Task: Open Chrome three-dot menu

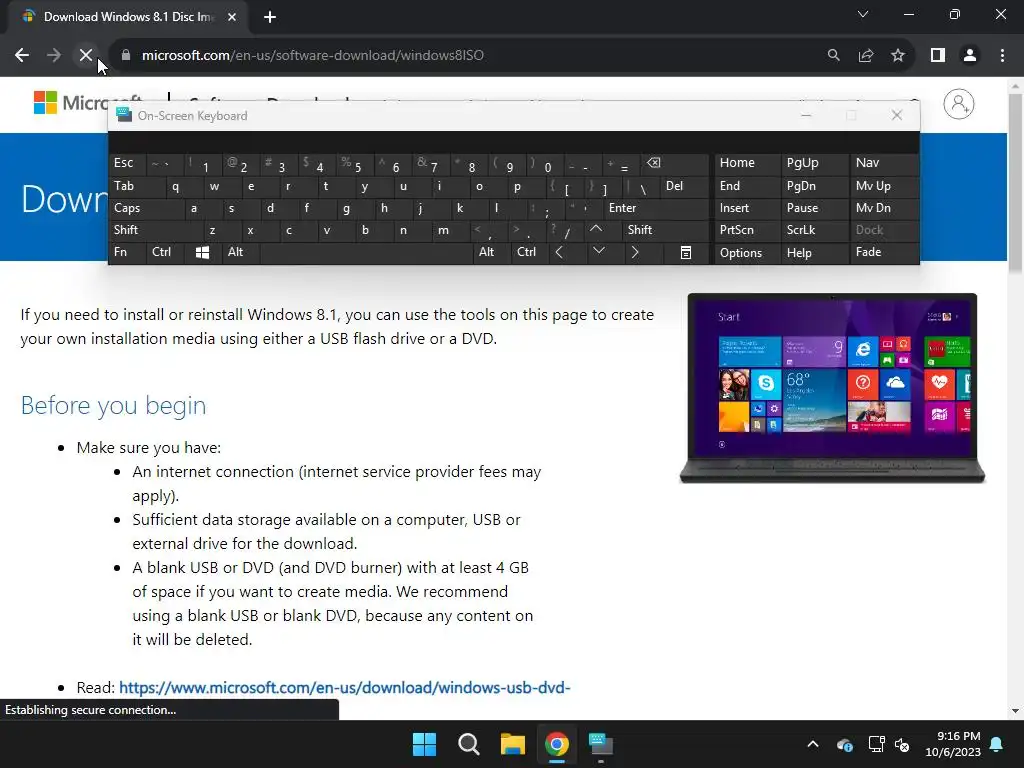Action: click(1002, 56)
